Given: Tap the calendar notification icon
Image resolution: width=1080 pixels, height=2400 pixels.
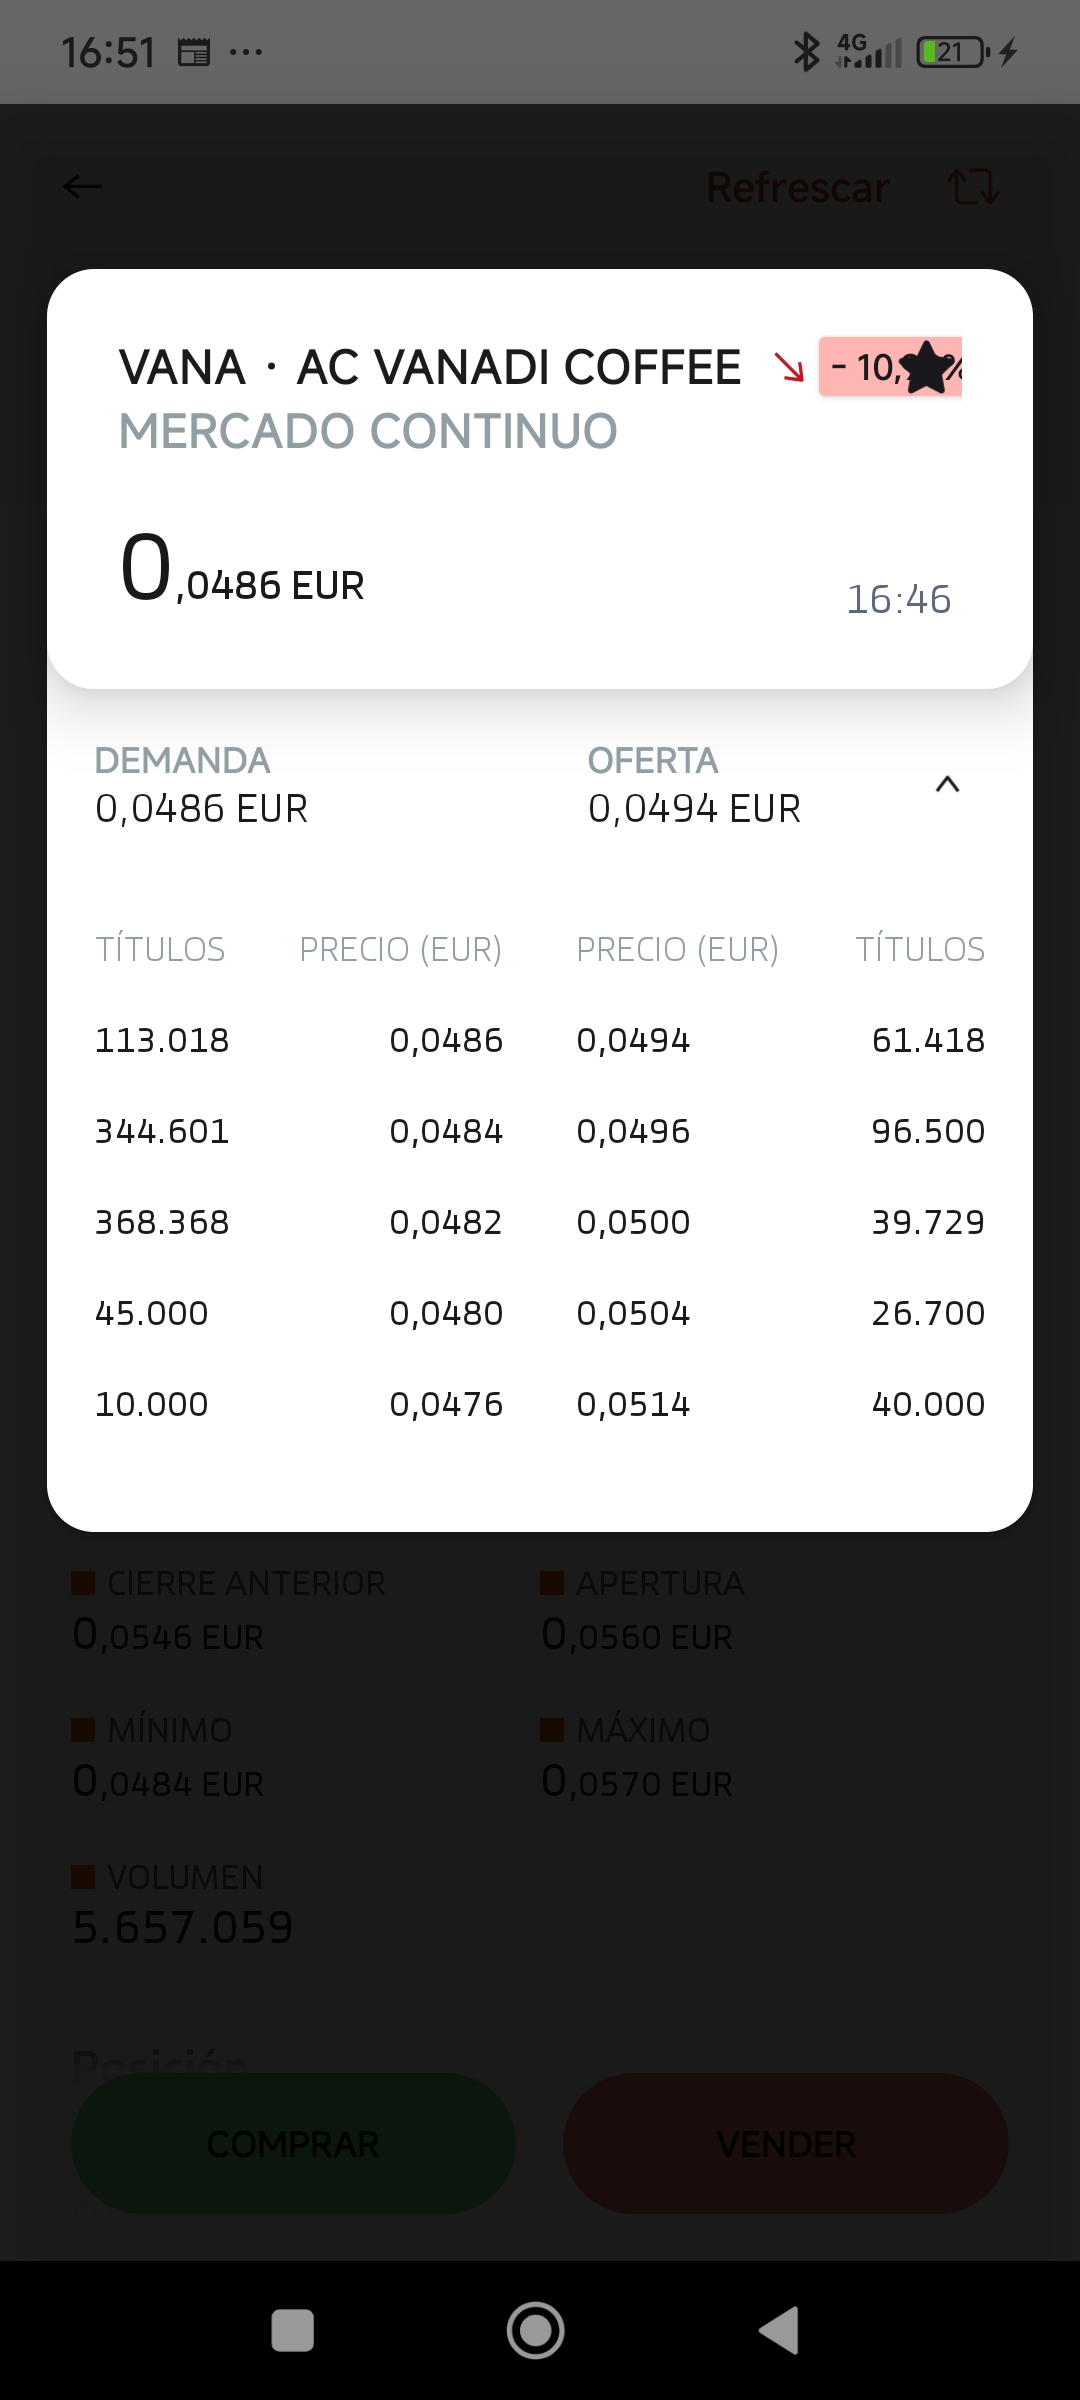Looking at the screenshot, I should (194, 52).
